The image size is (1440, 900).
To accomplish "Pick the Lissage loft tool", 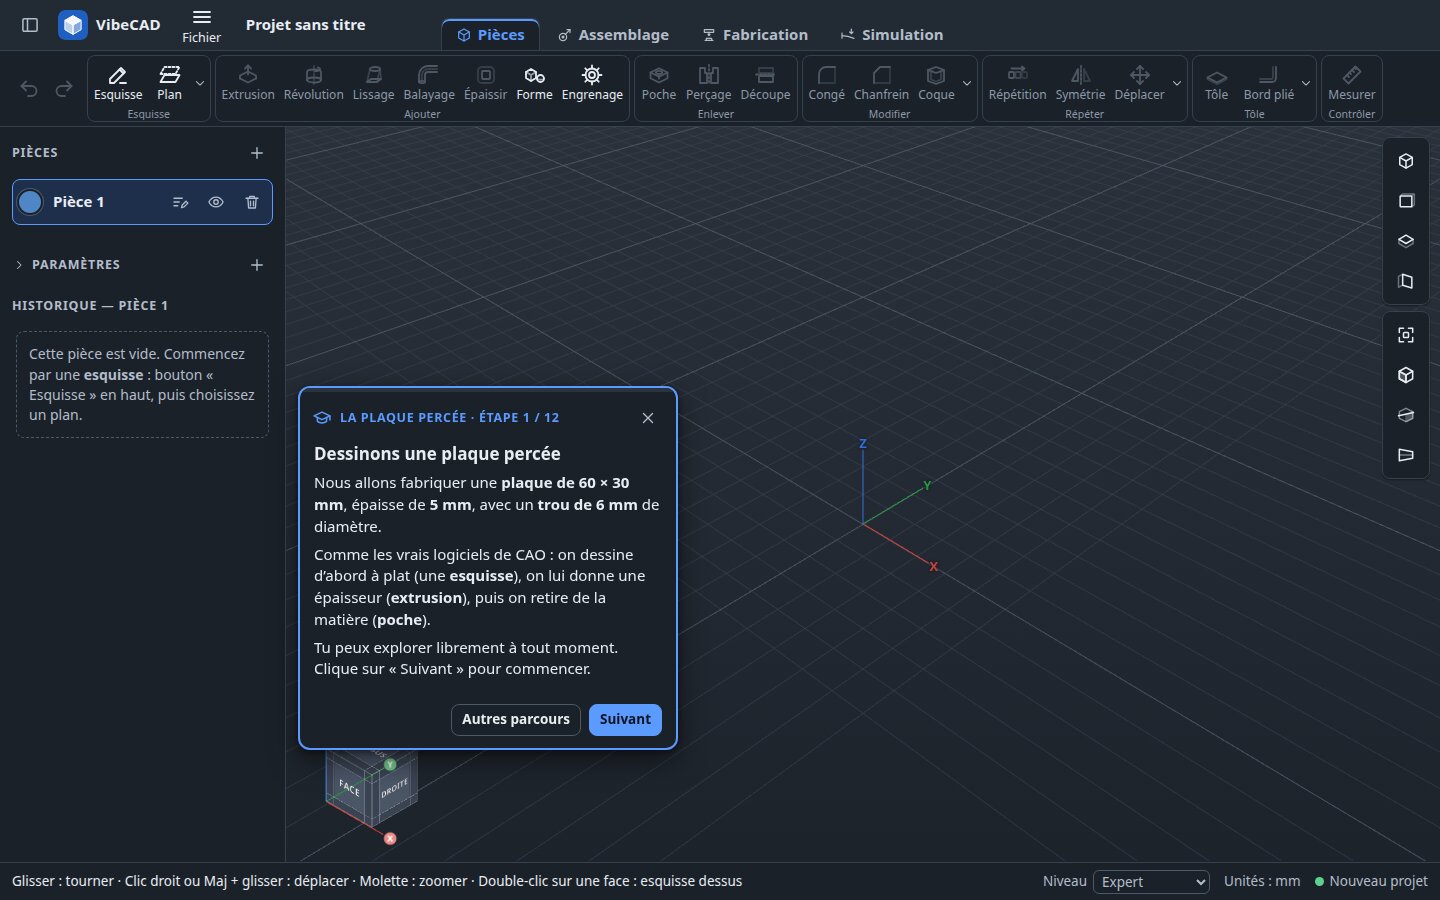I will coord(374,83).
